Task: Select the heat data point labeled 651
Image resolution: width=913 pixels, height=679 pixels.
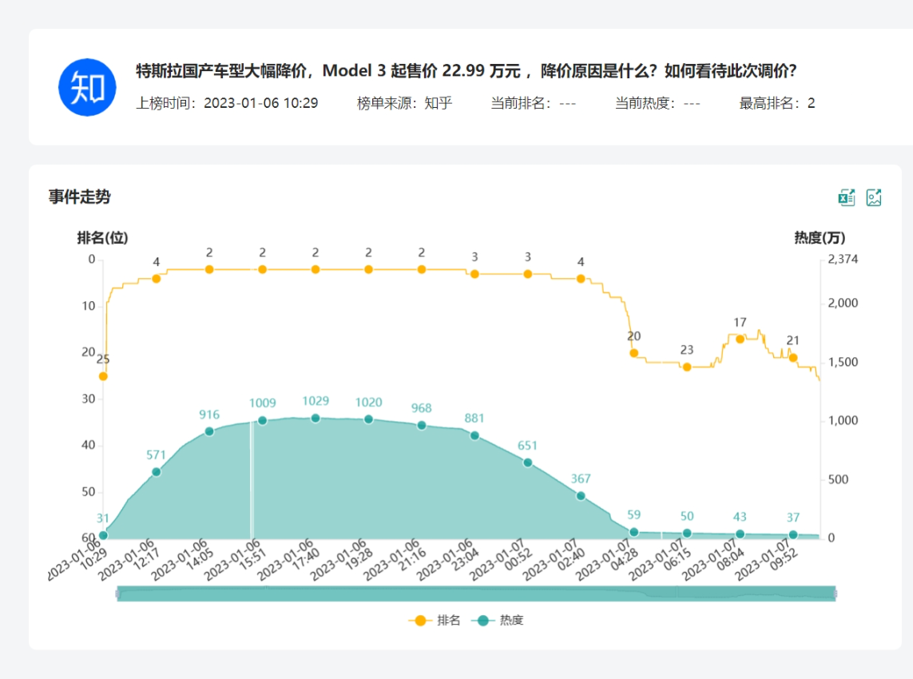Action: [x=528, y=462]
